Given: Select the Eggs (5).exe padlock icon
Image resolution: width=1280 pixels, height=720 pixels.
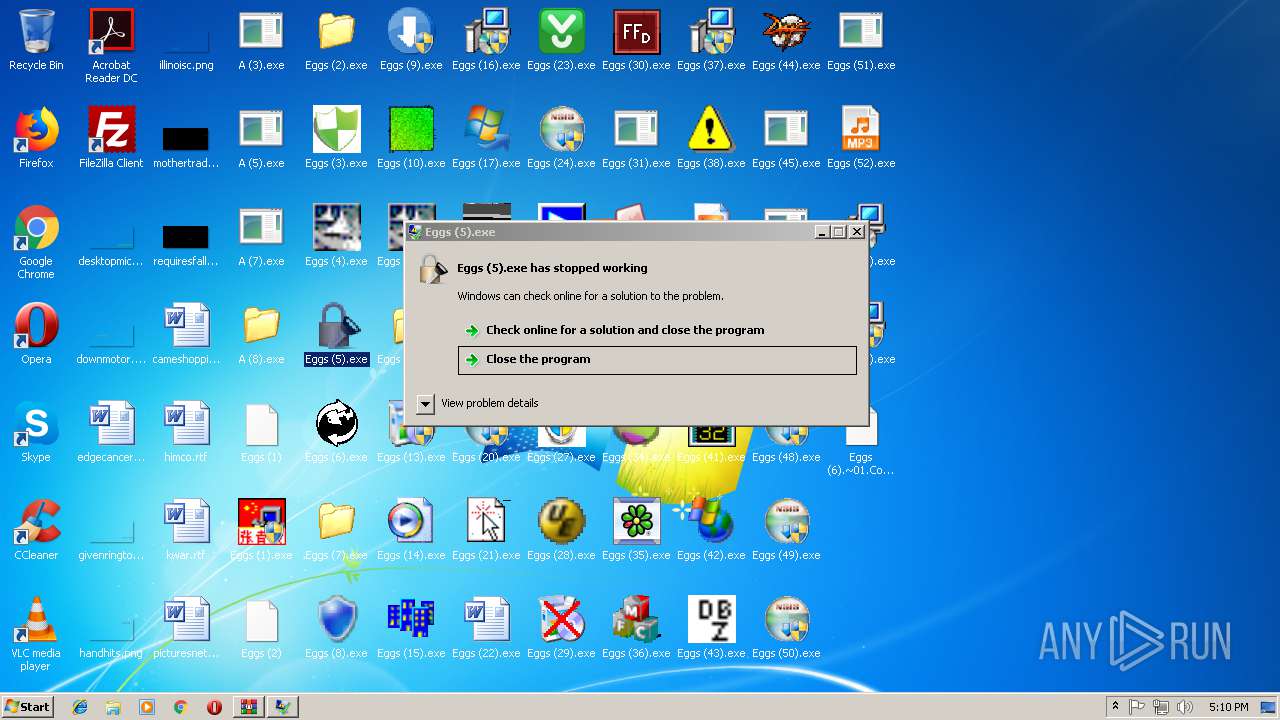Looking at the screenshot, I should [x=336, y=326].
